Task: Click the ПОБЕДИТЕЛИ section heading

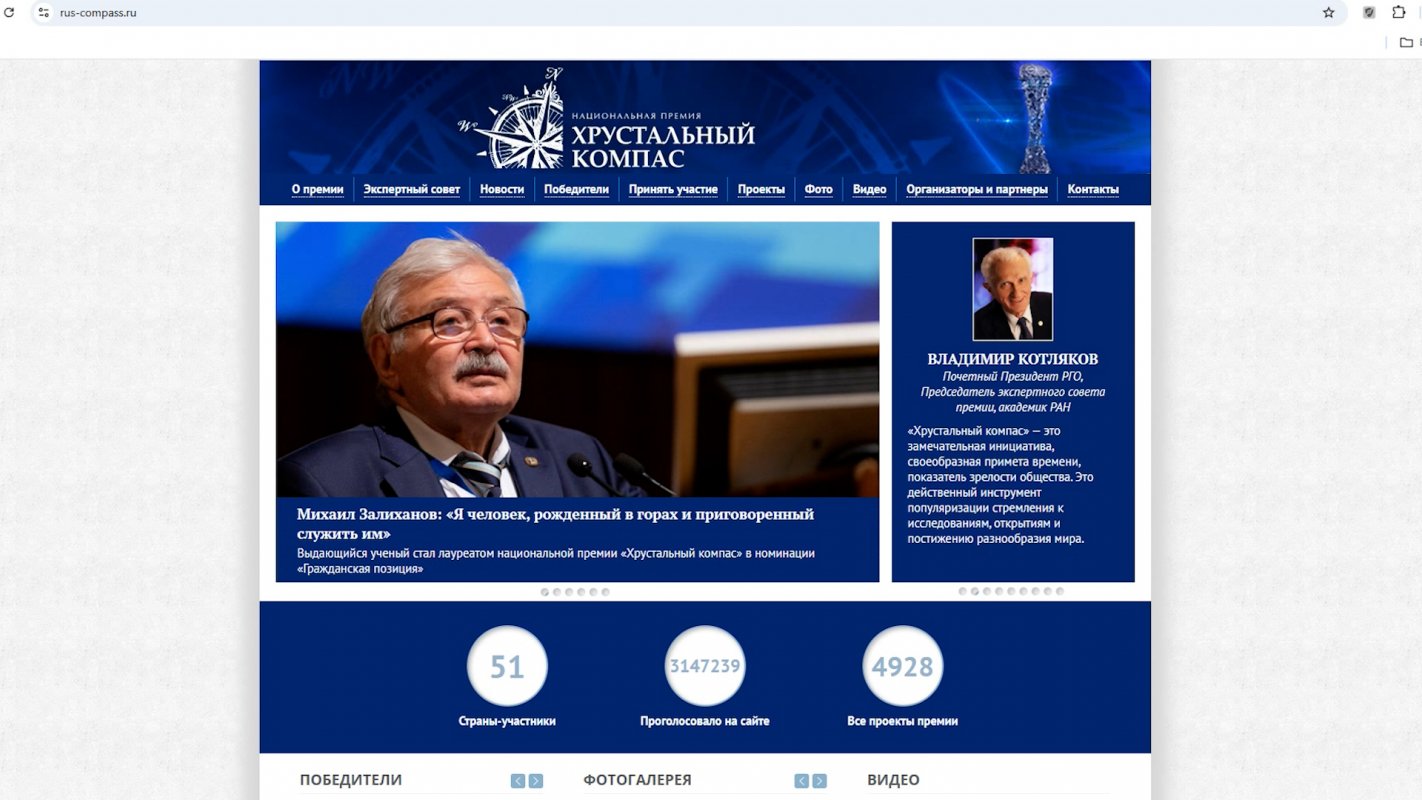Action: click(x=351, y=780)
